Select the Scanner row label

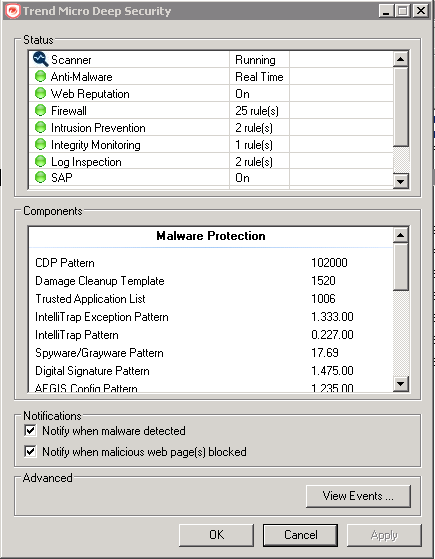[x=71, y=60]
